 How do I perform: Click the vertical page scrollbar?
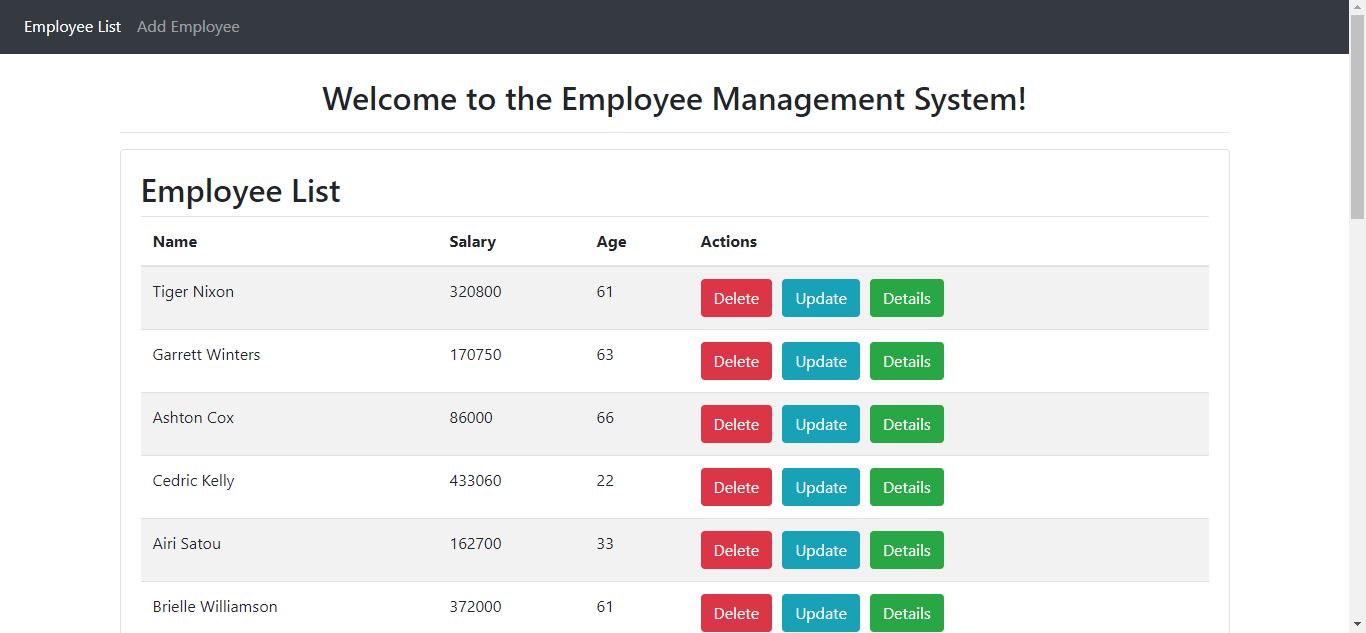coord(1357,316)
